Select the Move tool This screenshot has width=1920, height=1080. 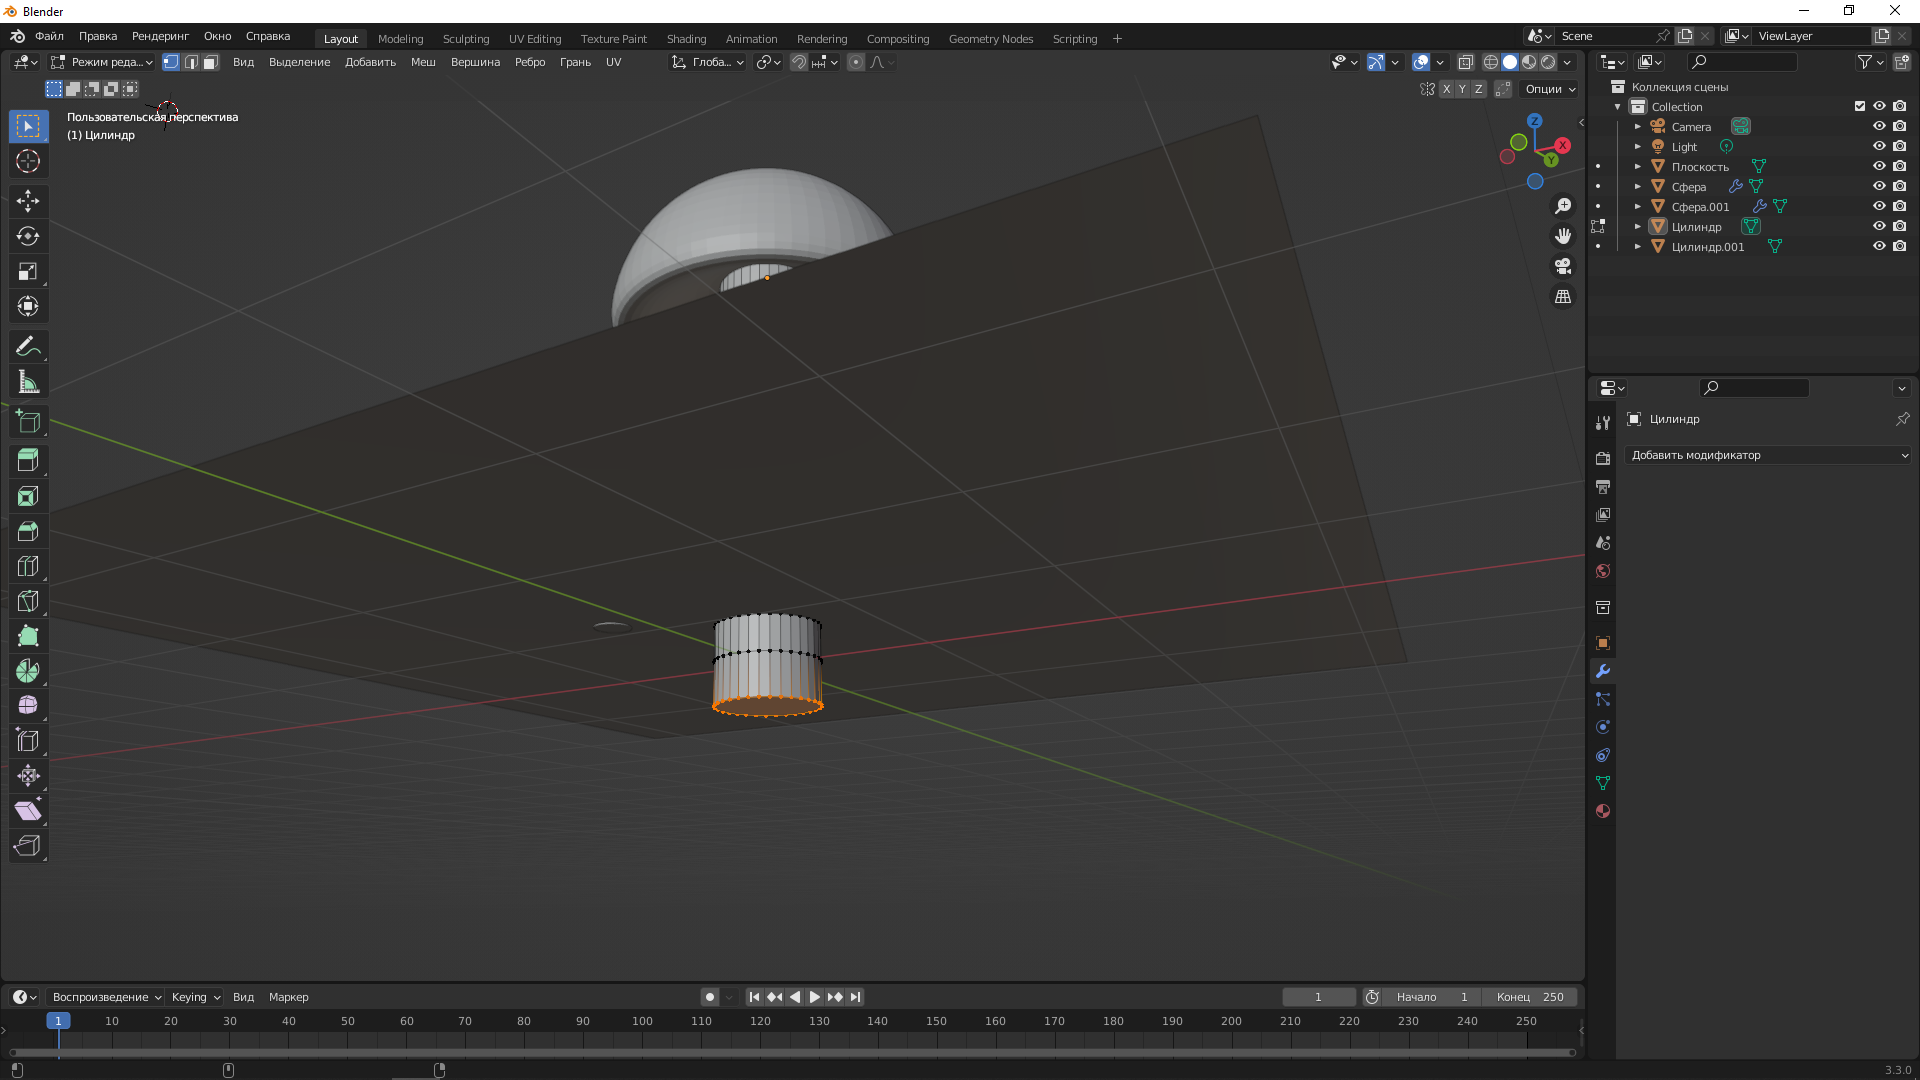[28, 201]
